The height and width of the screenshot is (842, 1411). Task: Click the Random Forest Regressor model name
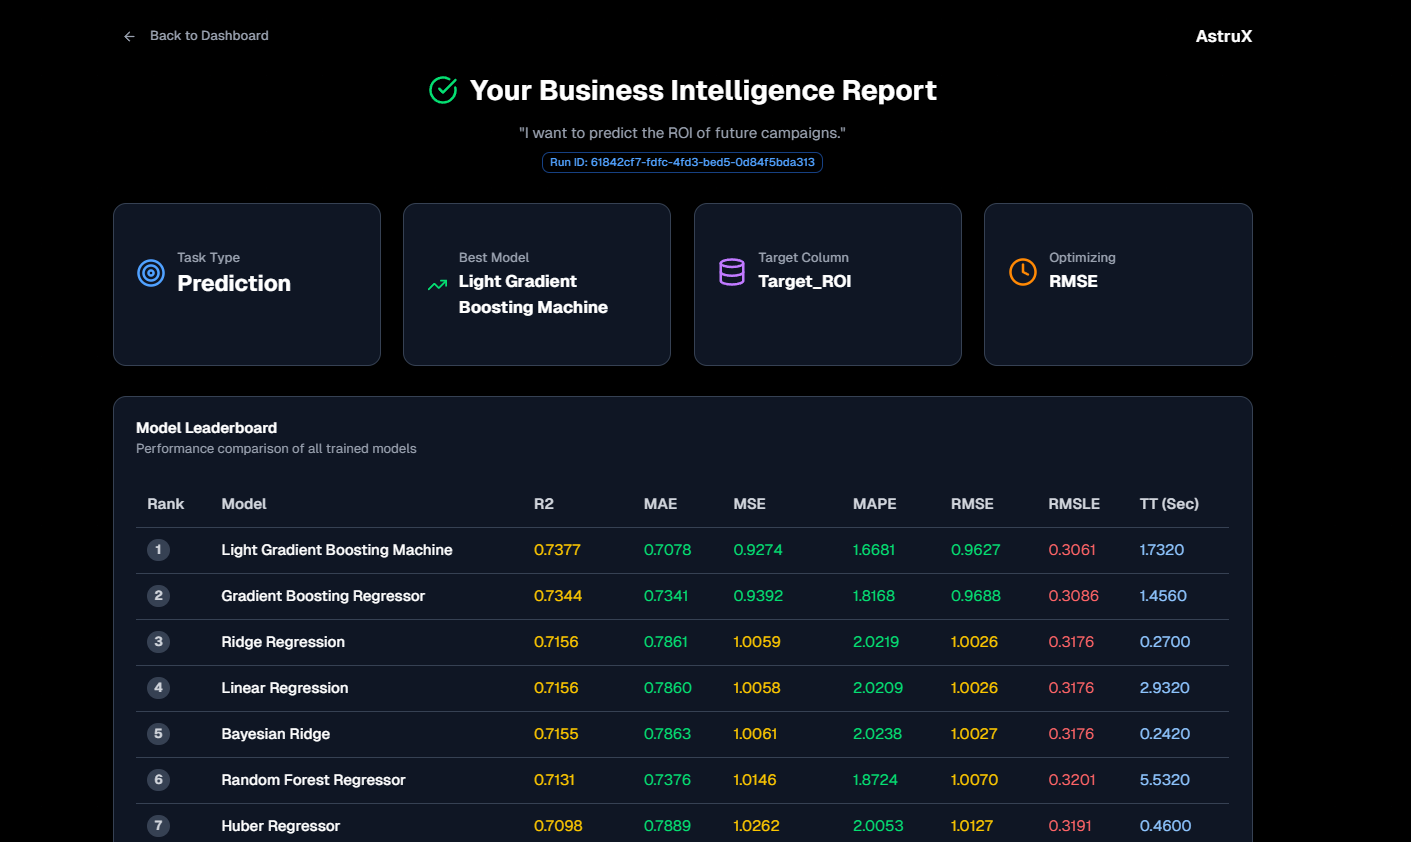click(313, 780)
